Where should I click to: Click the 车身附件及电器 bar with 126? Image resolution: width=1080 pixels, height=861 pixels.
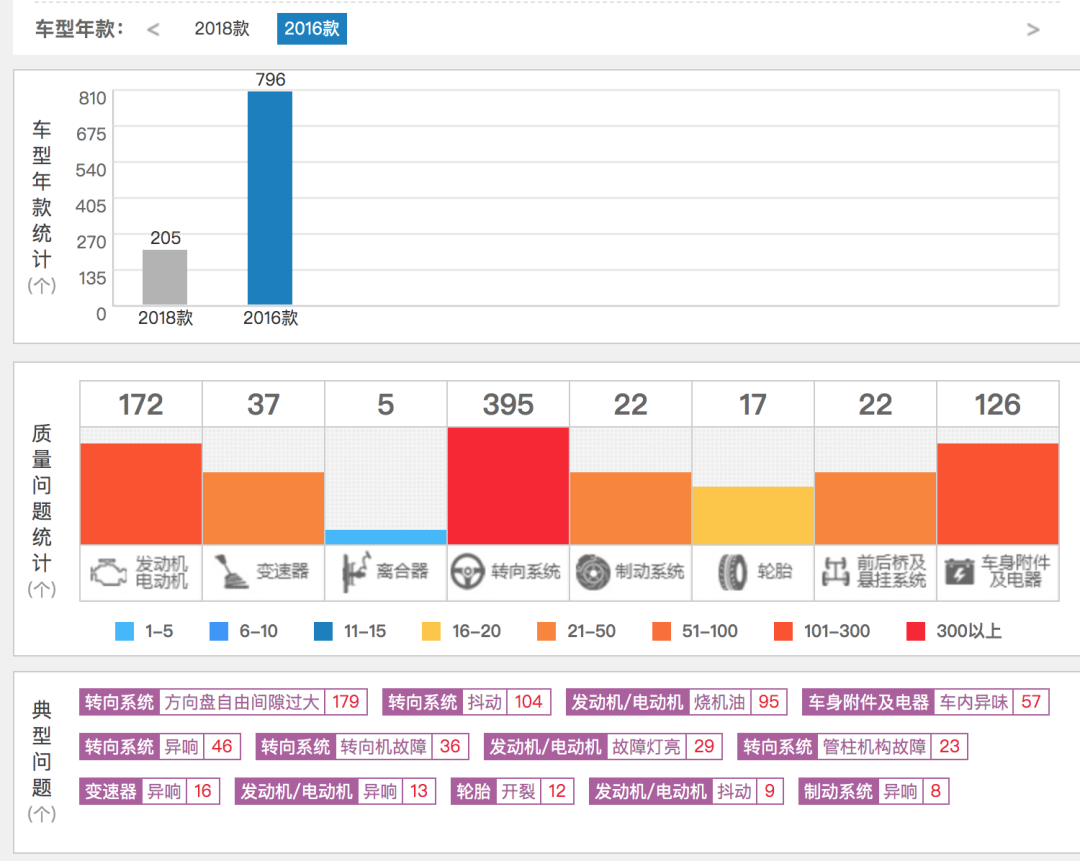pos(998,494)
